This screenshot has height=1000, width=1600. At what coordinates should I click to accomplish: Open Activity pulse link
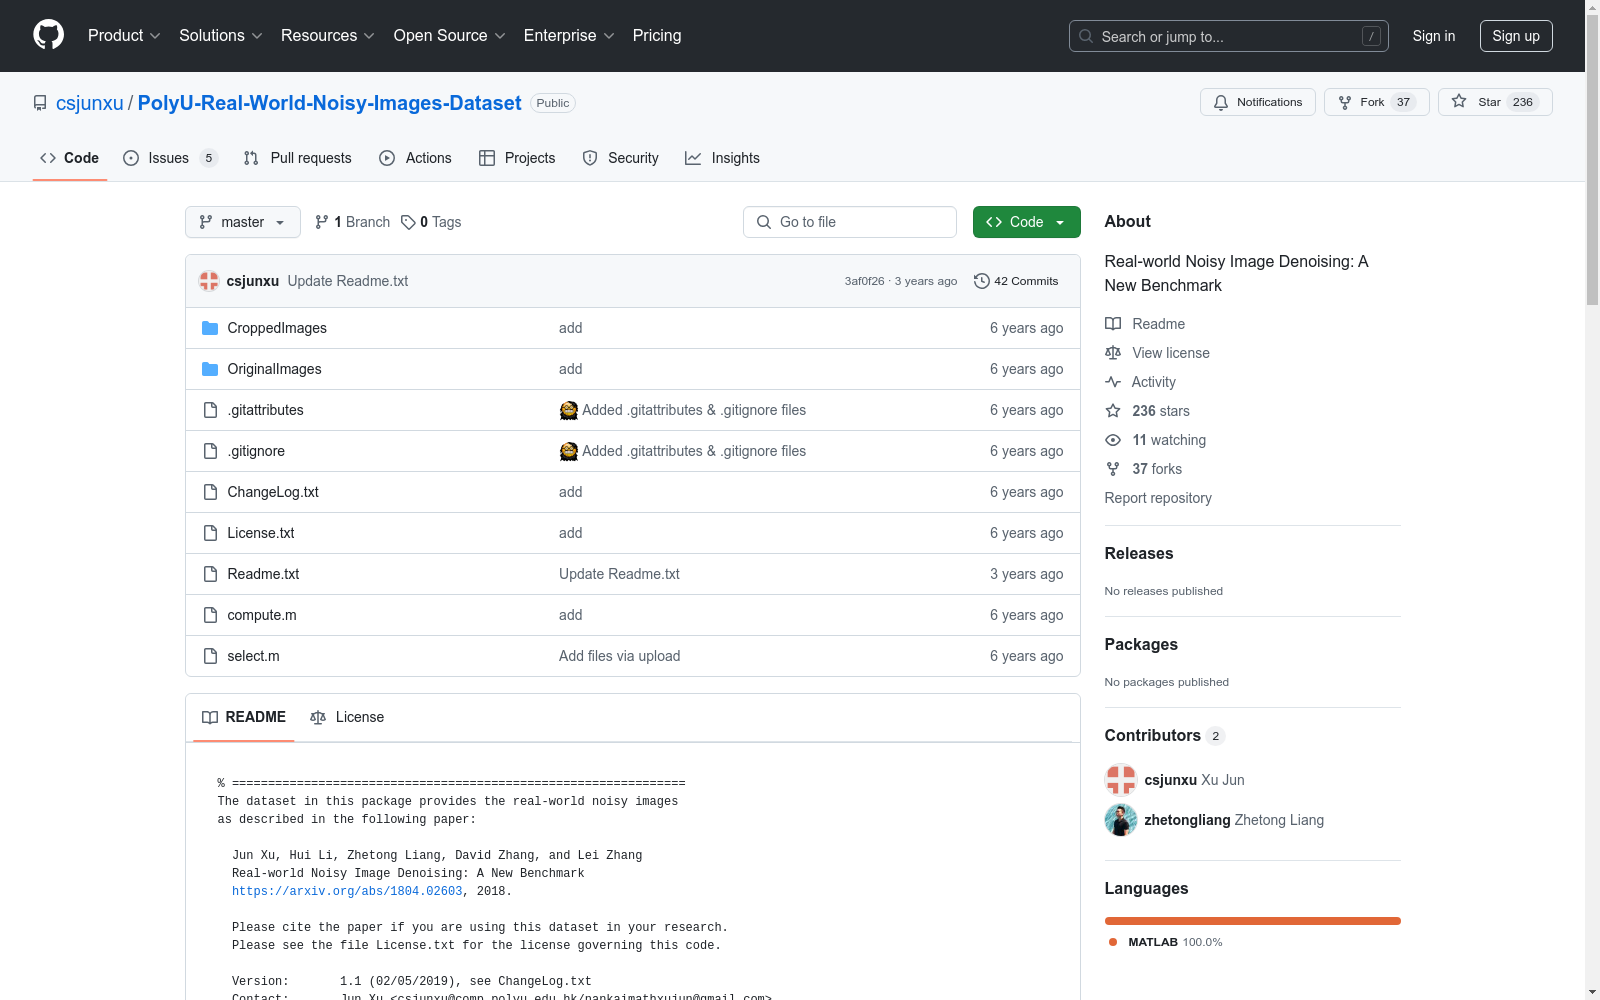click(1140, 382)
